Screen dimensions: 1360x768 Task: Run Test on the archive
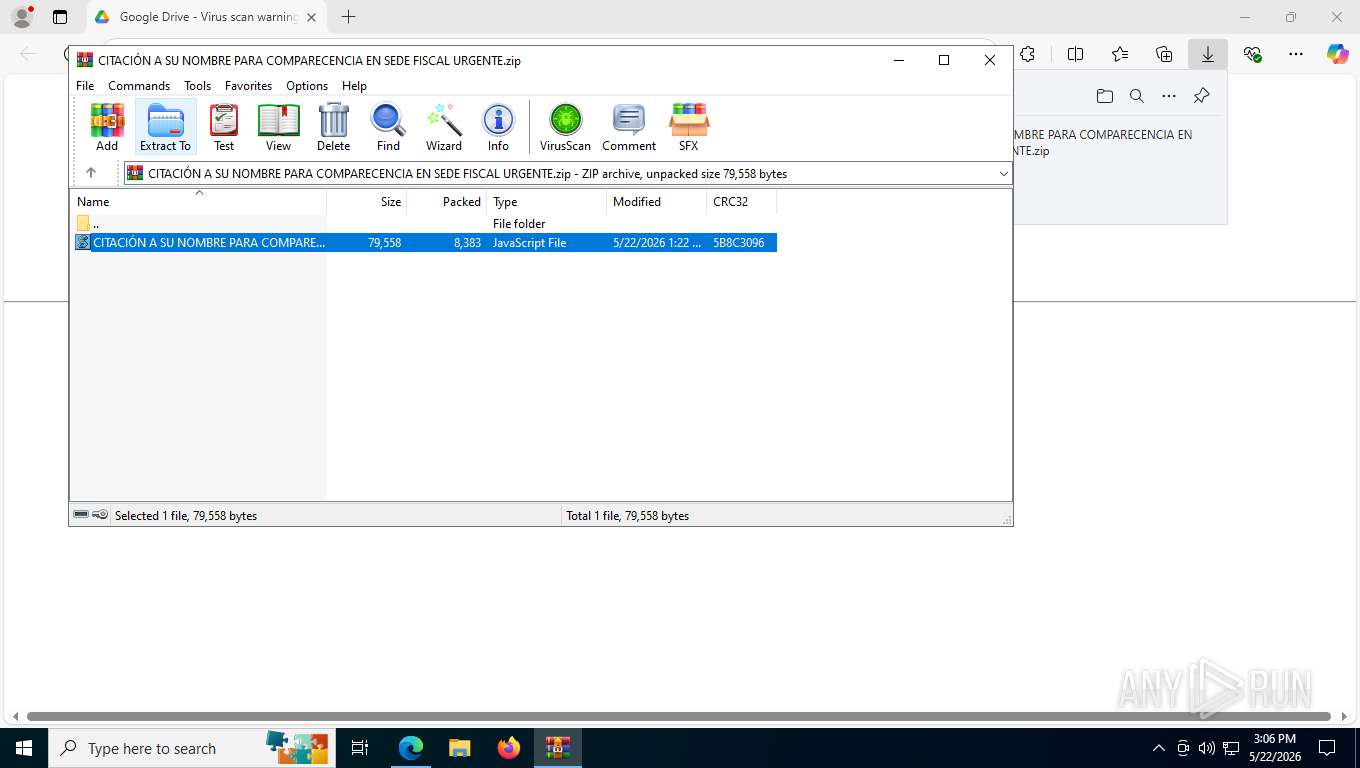coord(224,127)
